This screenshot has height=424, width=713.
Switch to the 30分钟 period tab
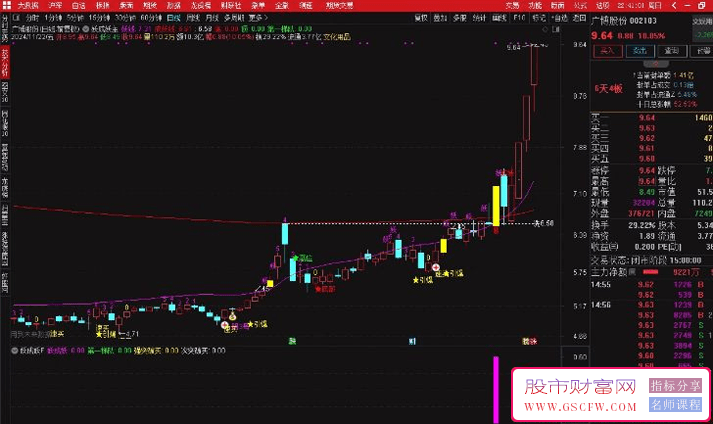tap(125, 18)
